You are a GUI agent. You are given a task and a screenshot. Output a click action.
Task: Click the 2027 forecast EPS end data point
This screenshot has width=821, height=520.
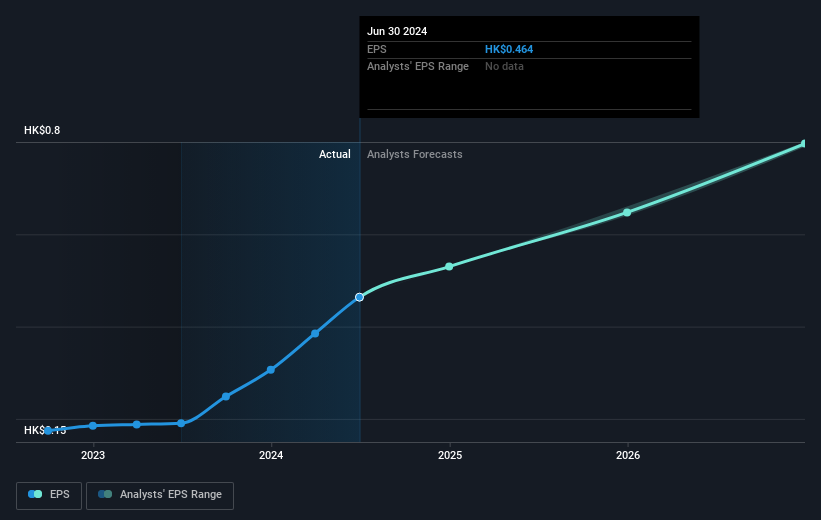pos(804,143)
